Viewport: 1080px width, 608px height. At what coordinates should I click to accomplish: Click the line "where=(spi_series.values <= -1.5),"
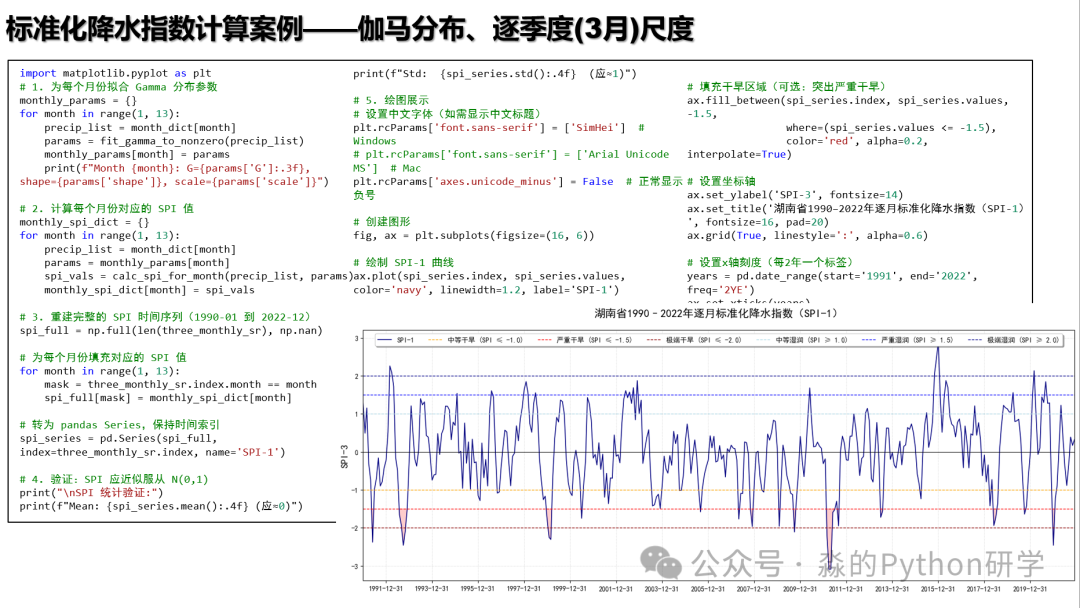[891, 127]
